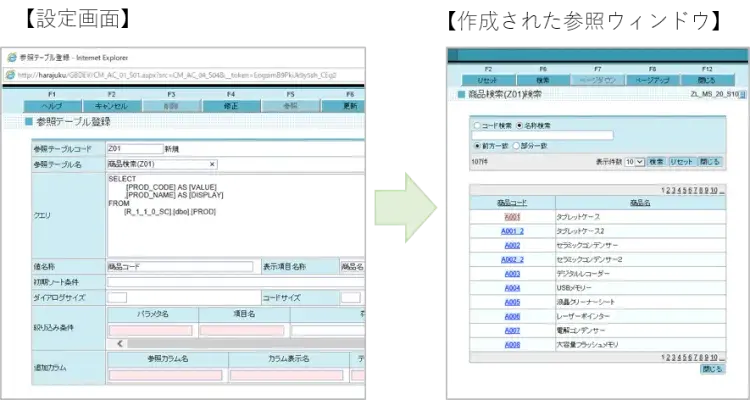Click the F6 検索 toolbar button in the search window
This screenshot has width=750, height=400.
click(543, 80)
